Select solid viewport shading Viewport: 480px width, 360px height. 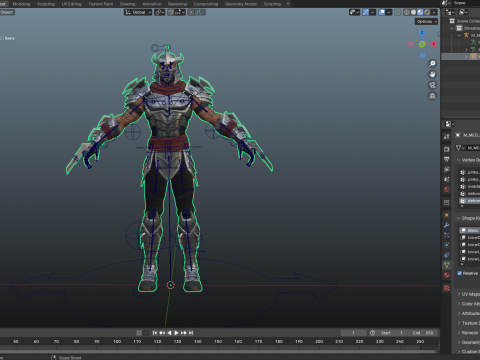point(413,12)
